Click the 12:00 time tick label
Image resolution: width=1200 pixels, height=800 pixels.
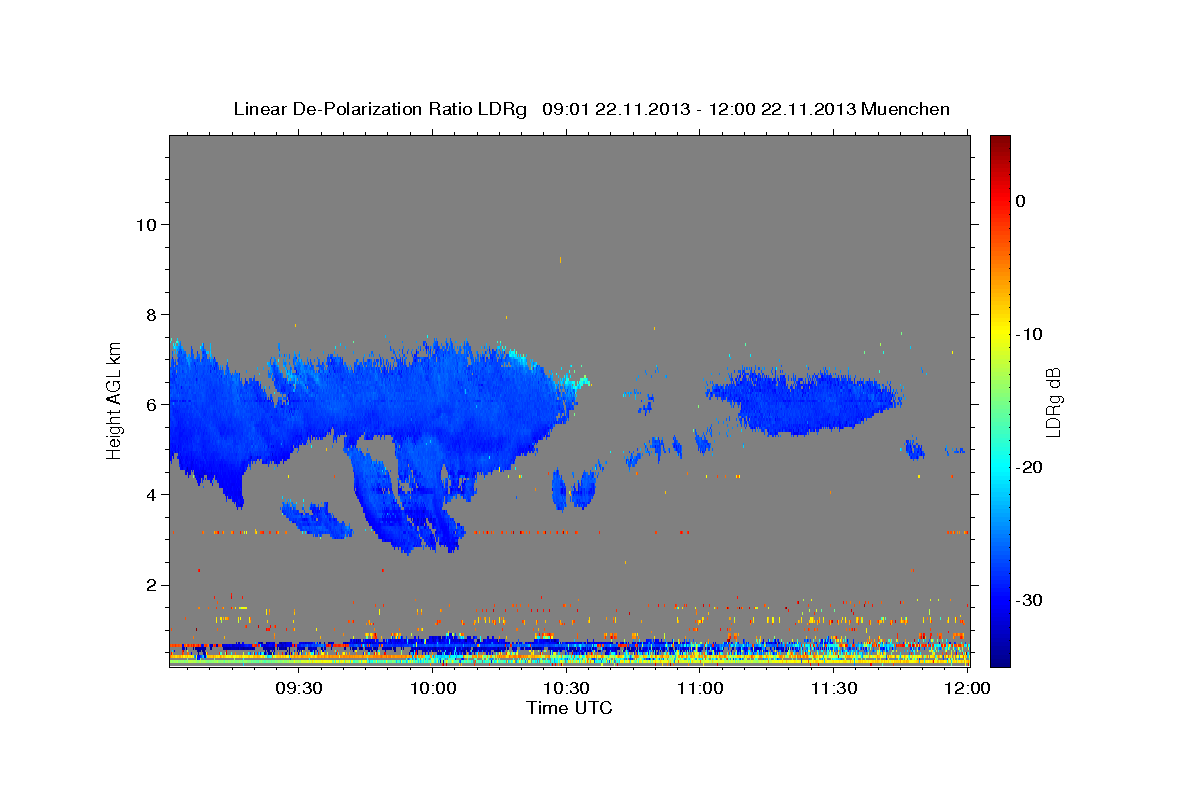(967, 688)
